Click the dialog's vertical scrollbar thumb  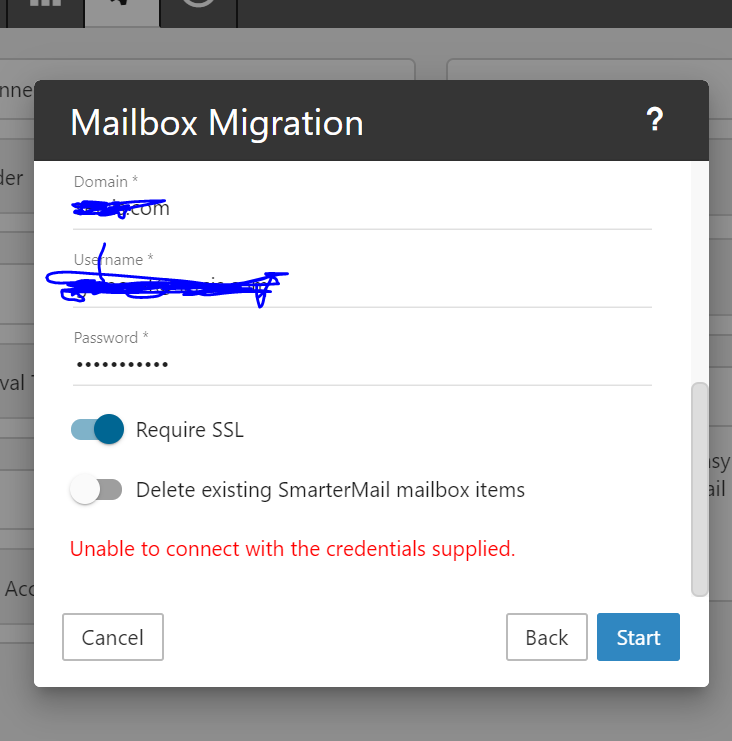pyautogui.click(x=700, y=488)
